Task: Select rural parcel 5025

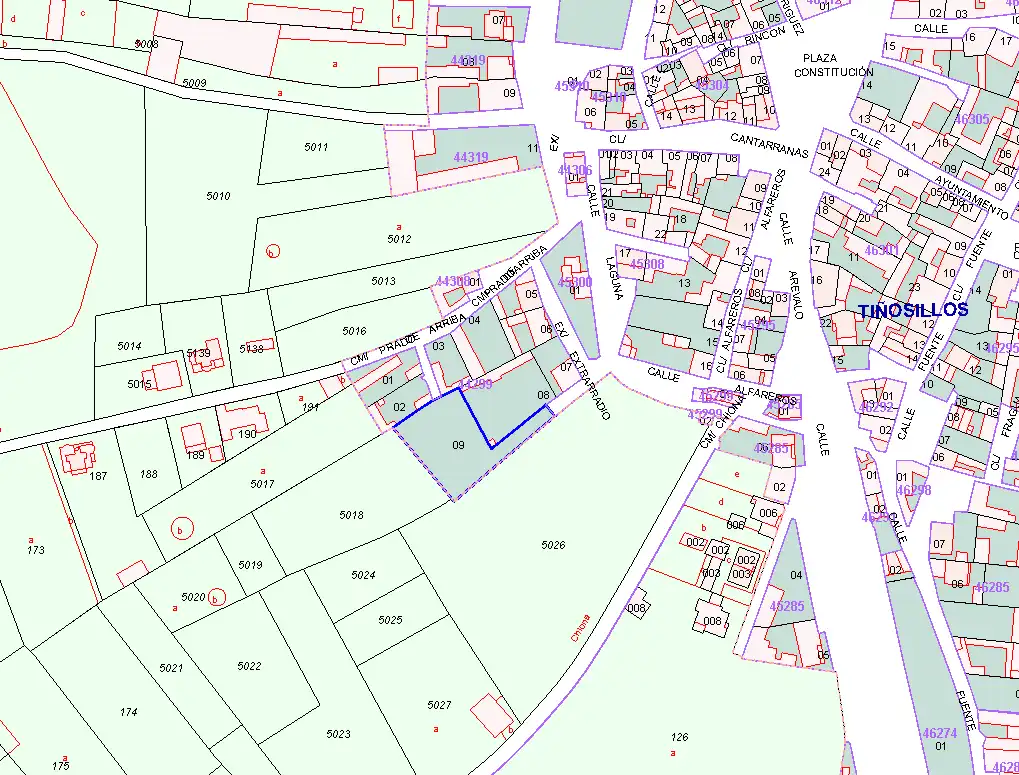Action: tap(391, 620)
